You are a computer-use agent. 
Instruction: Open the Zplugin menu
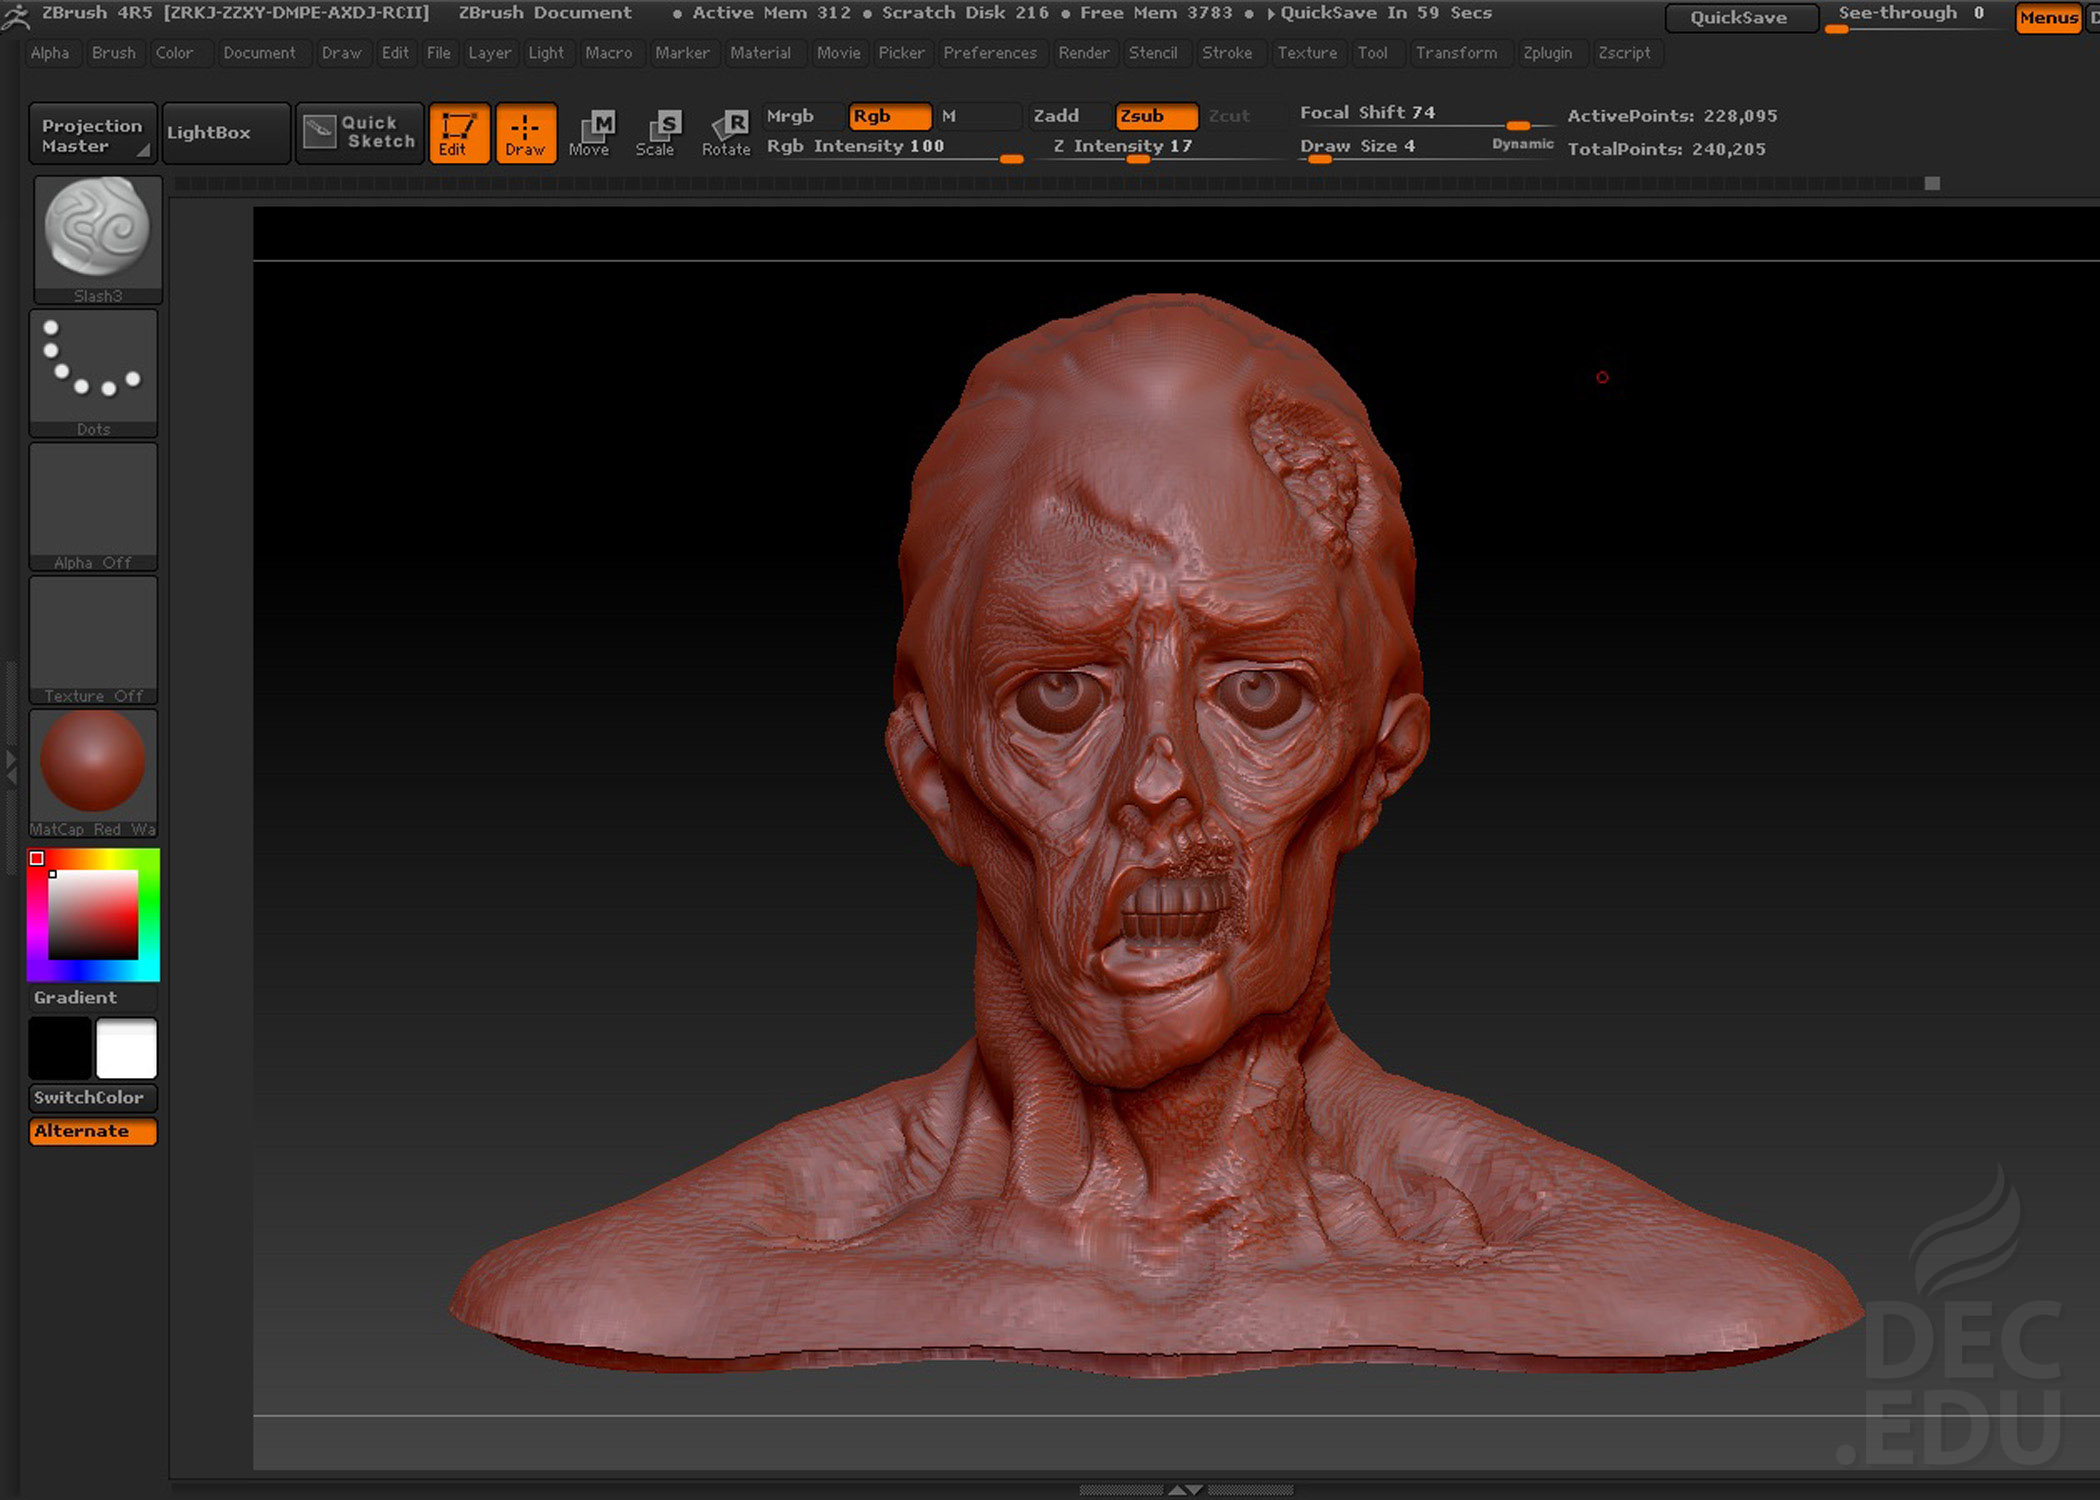(x=1546, y=53)
